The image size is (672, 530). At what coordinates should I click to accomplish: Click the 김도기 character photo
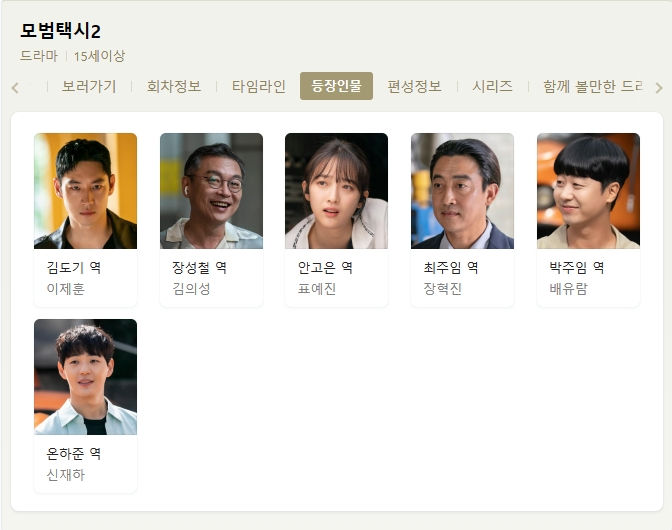pyautogui.click(x=86, y=191)
